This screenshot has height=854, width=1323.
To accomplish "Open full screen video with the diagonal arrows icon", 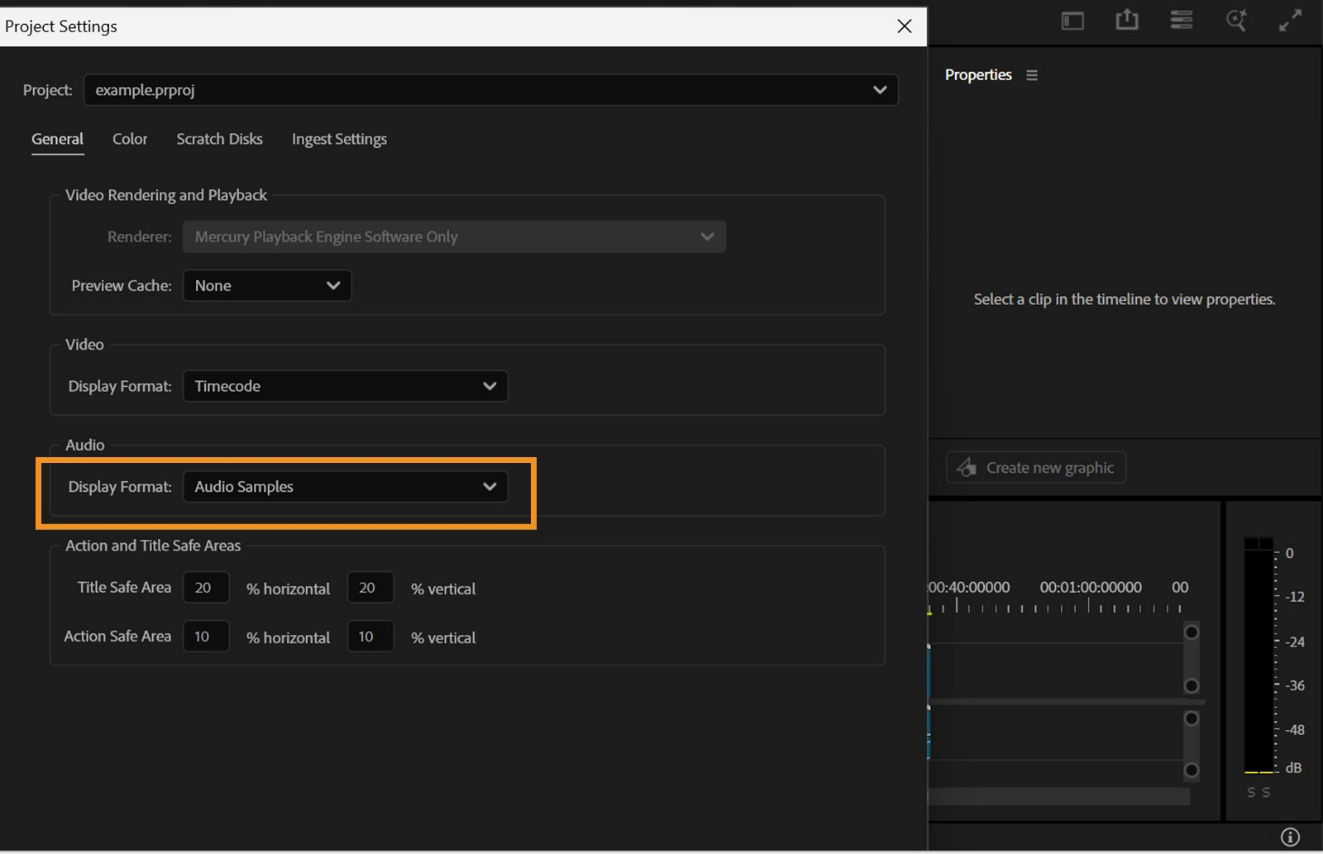I will tap(1290, 20).
